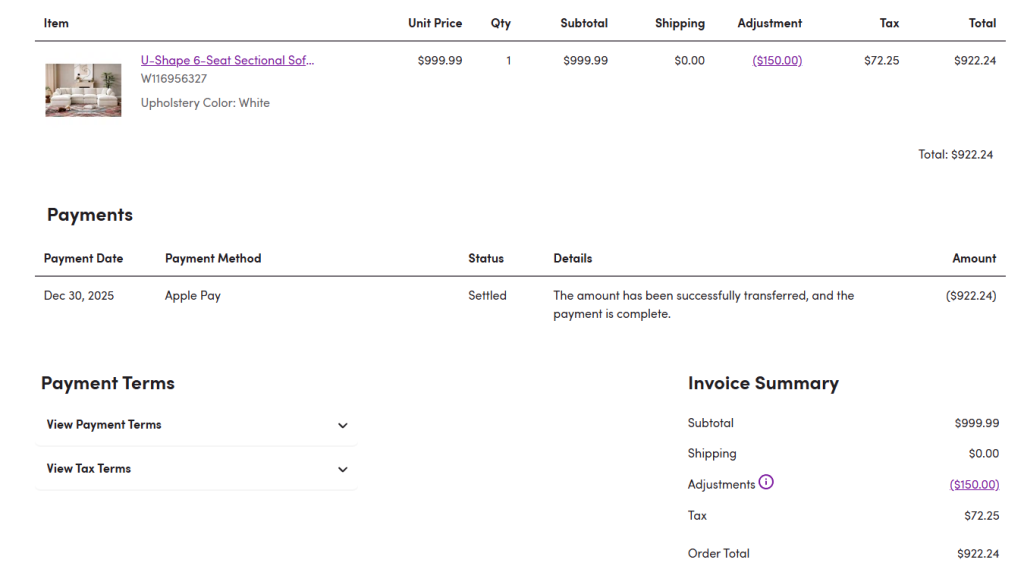Click the Item column header
1024x566 pixels.
coord(56,23)
